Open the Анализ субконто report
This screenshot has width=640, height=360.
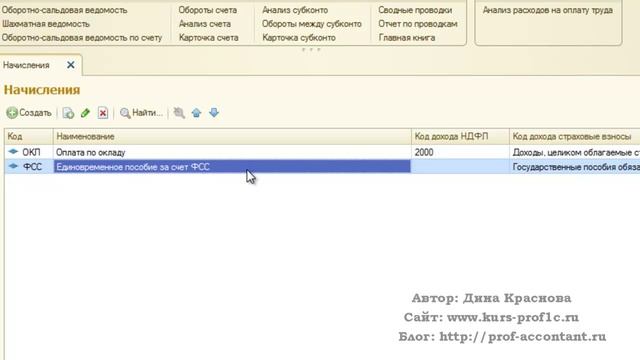295,10
